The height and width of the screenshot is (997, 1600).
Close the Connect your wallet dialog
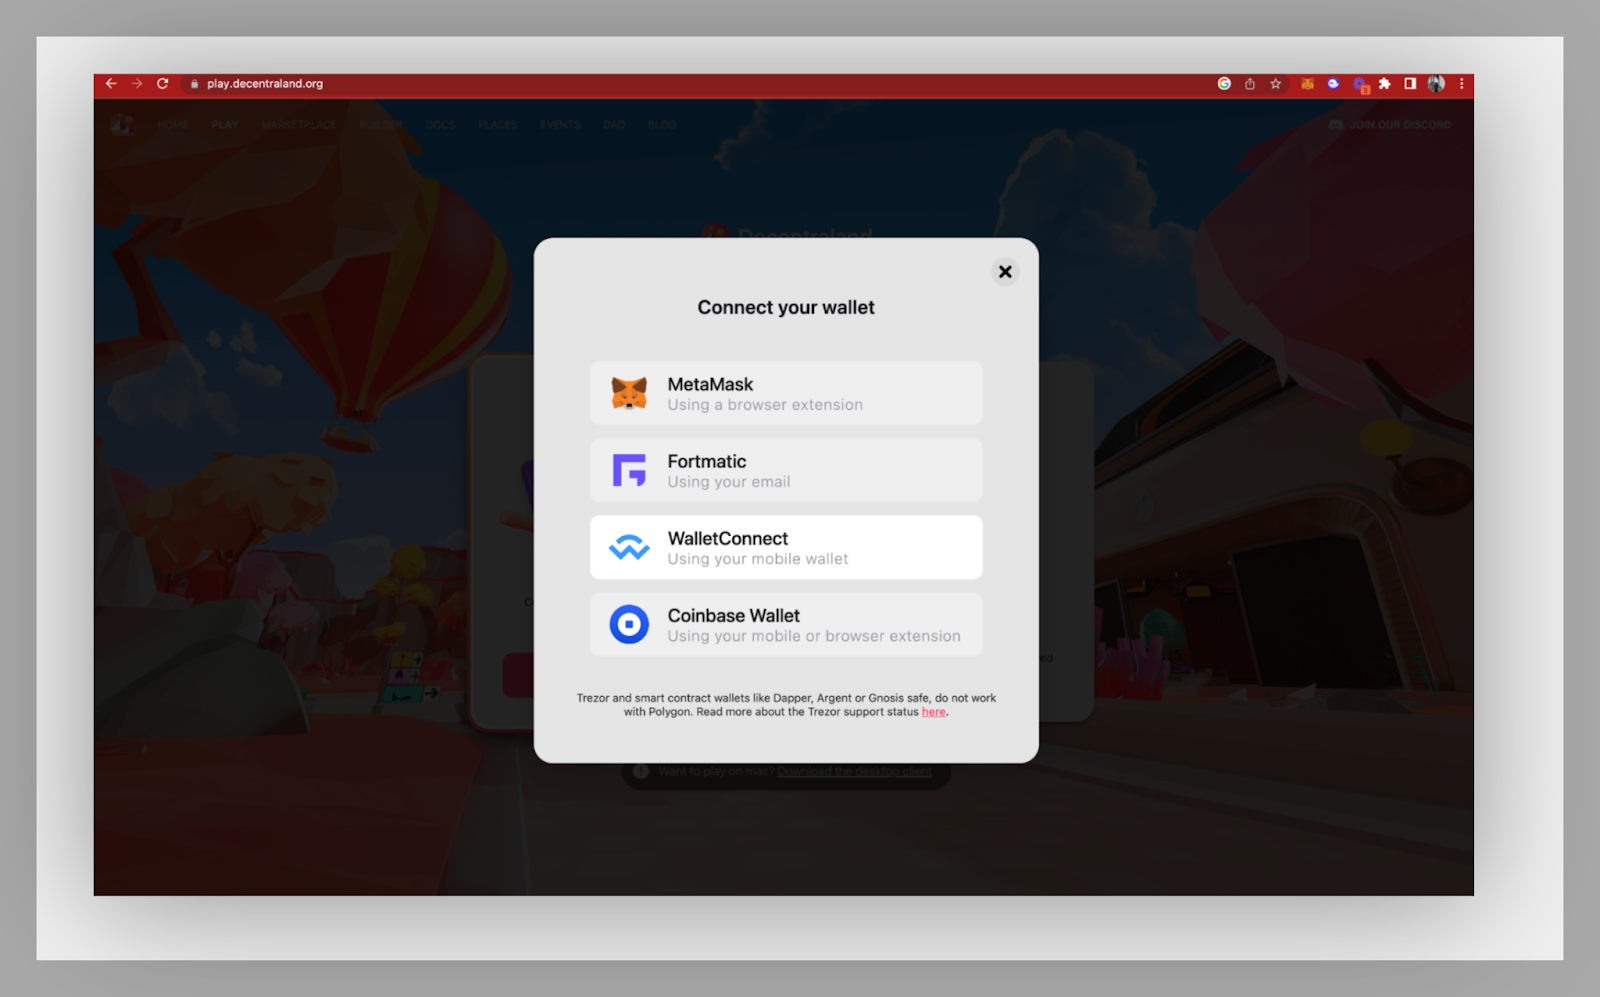click(x=1005, y=271)
